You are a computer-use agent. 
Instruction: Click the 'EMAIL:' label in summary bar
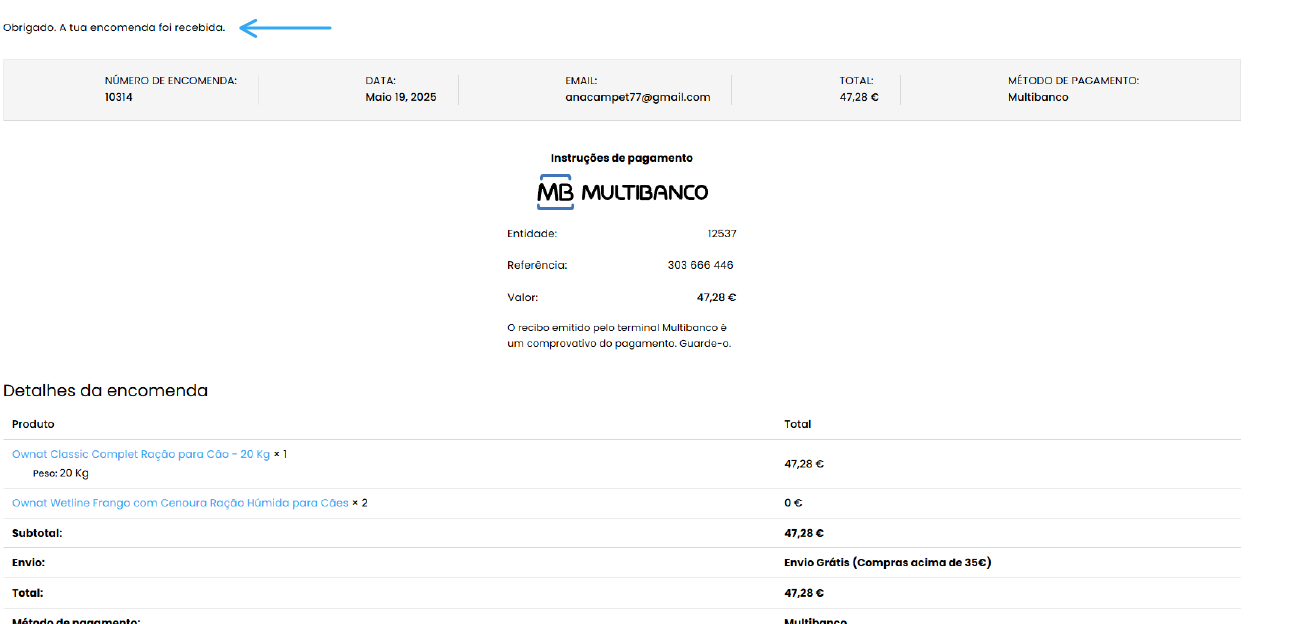click(581, 81)
